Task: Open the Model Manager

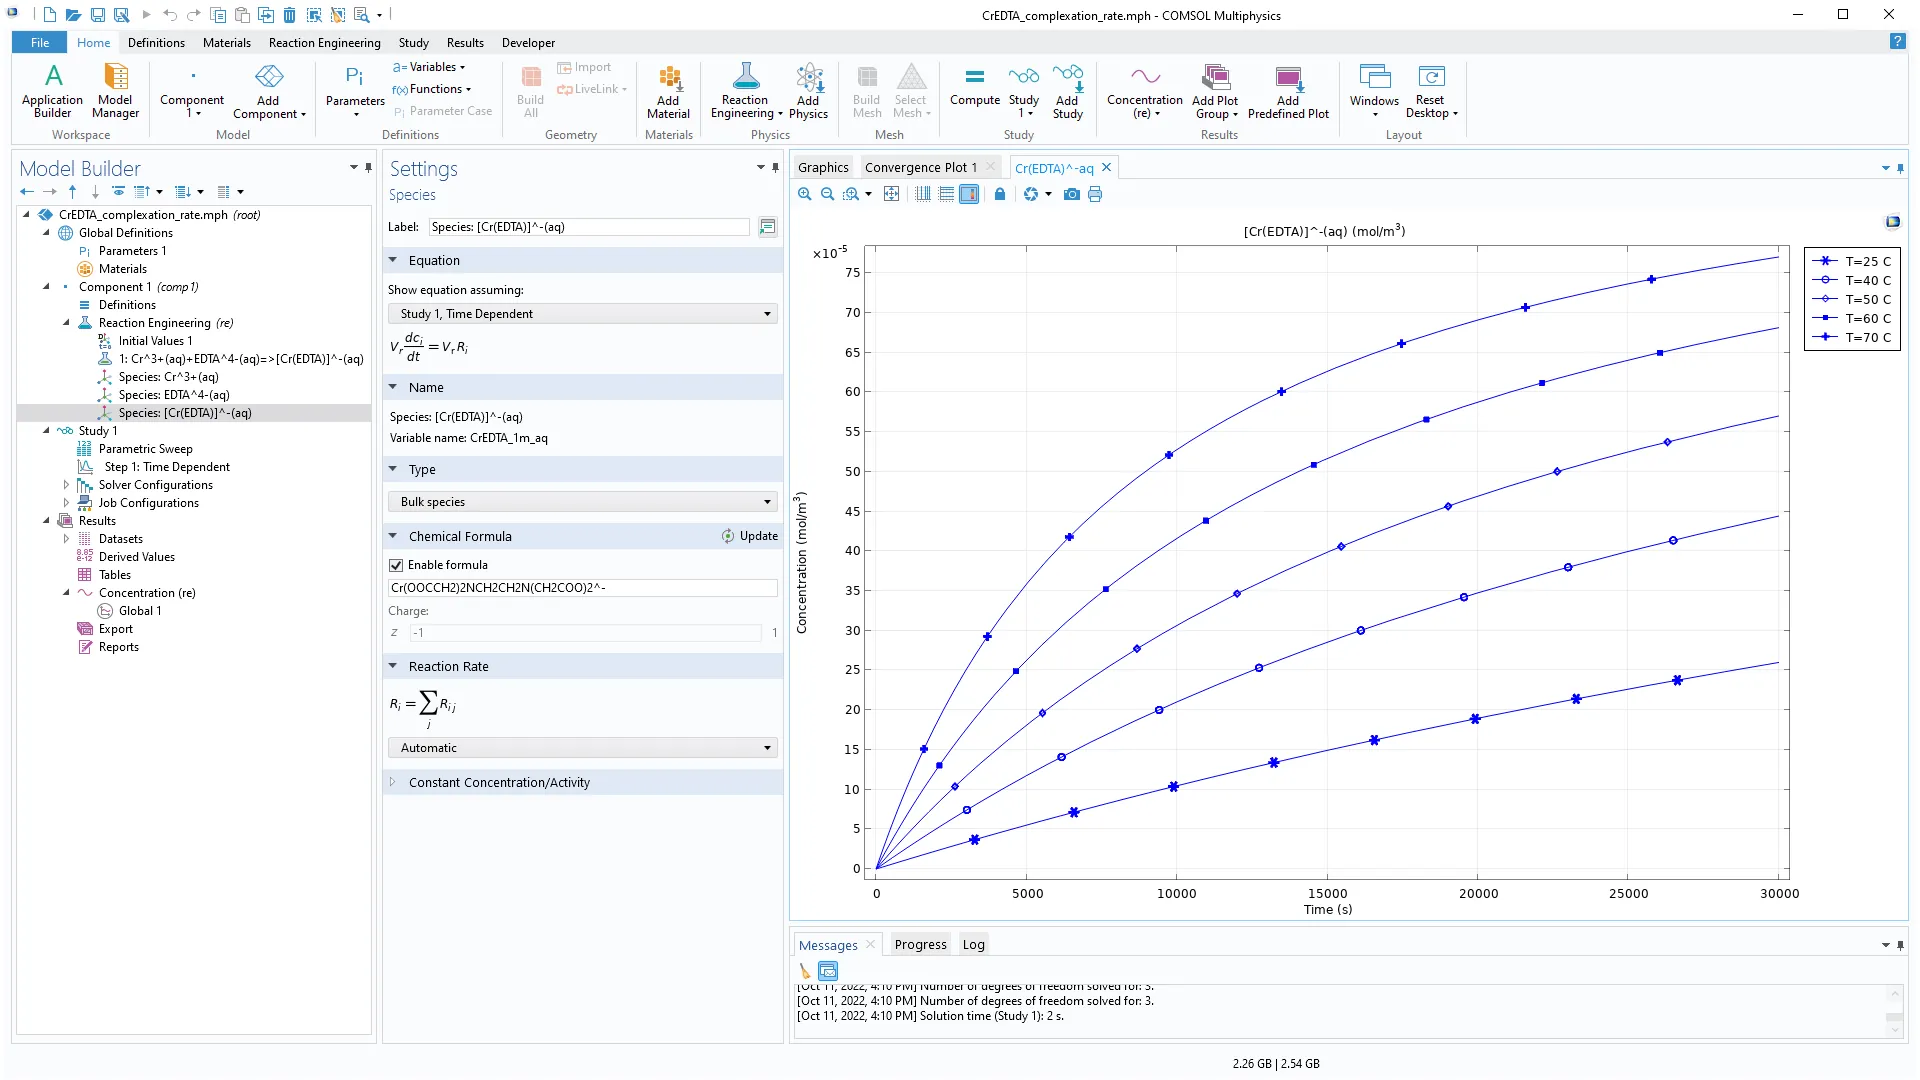Action: pyautogui.click(x=115, y=90)
